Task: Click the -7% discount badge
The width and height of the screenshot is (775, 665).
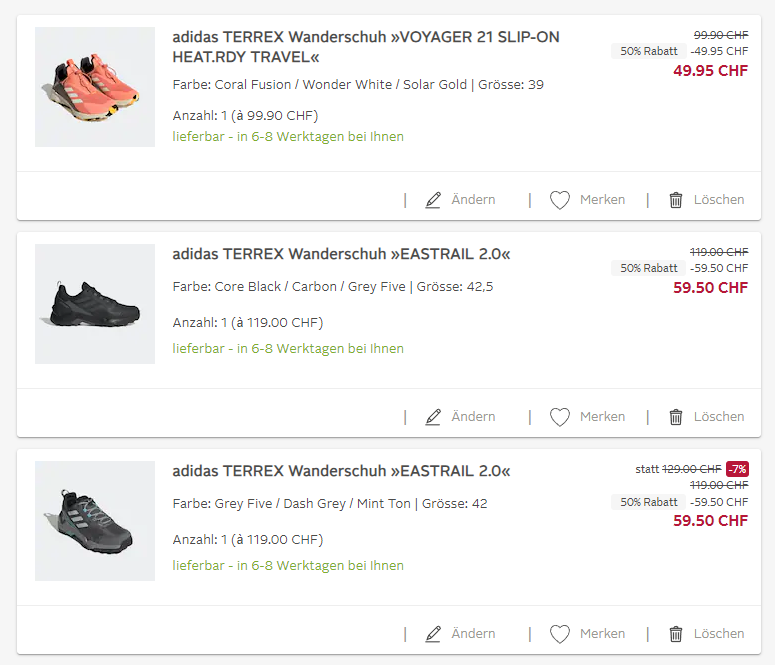Action: [x=737, y=469]
